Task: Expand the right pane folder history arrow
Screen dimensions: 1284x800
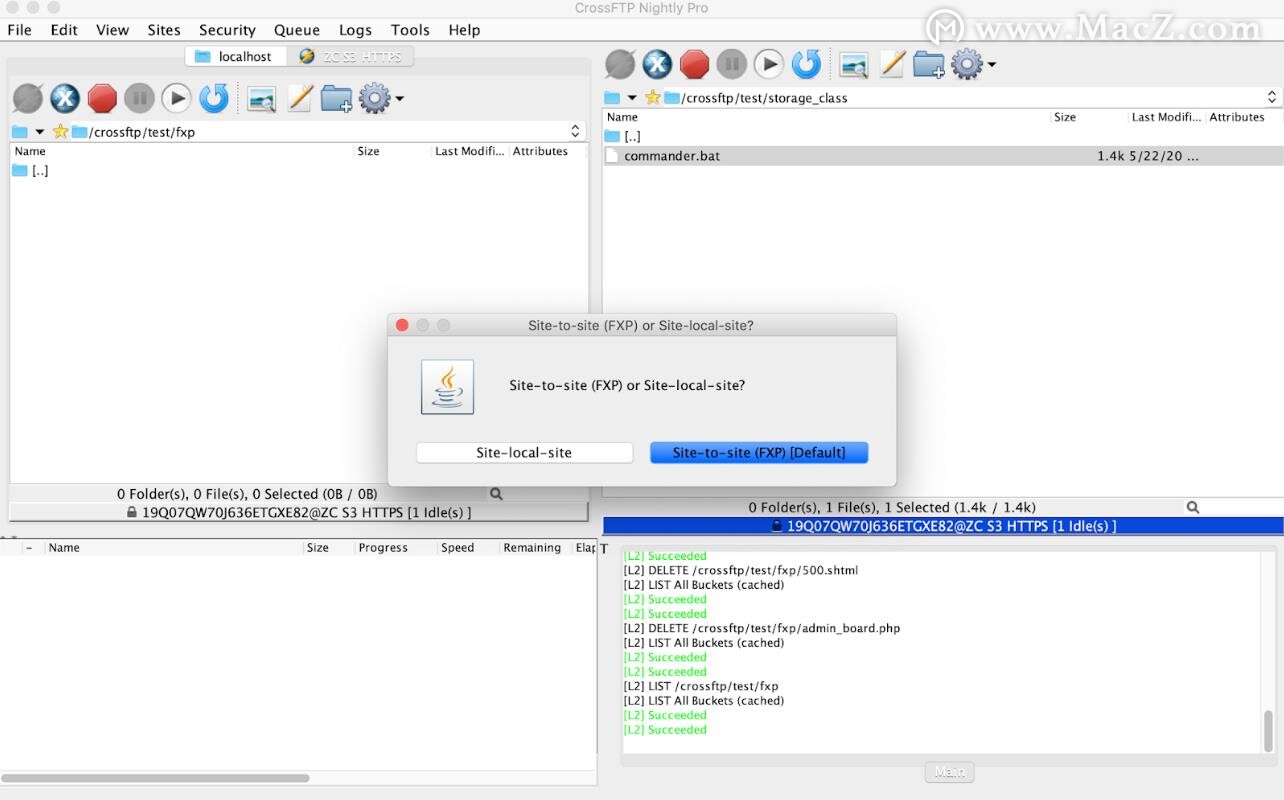Action: [x=631, y=98]
